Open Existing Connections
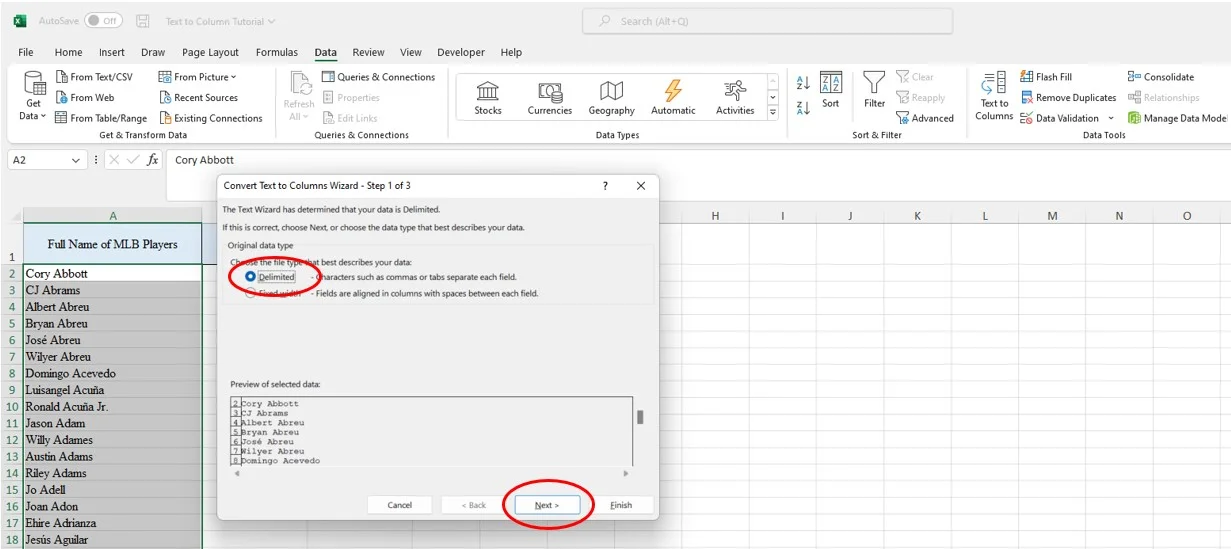Screen dimensions: 1231x549 (x=211, y=118)
